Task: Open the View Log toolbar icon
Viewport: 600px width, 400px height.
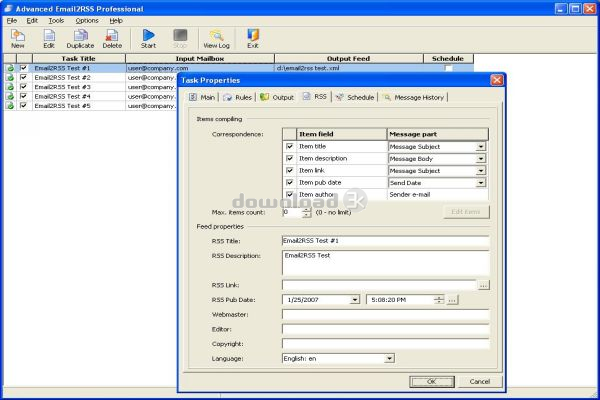Action: (217, 39)
